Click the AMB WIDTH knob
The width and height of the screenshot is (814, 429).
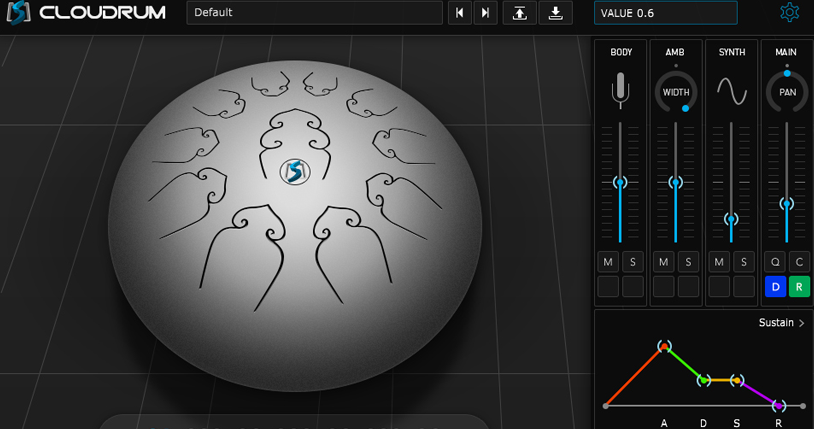[676, 92]
